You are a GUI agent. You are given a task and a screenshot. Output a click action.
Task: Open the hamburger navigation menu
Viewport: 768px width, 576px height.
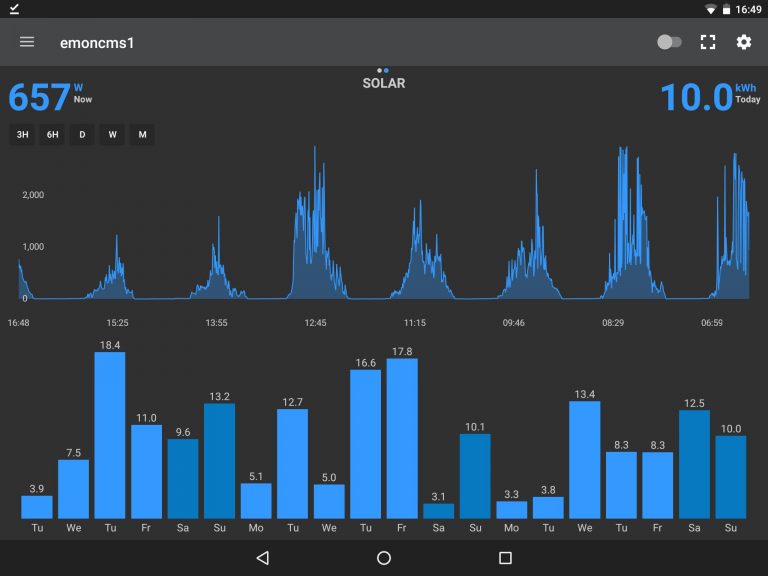point(27,42)
